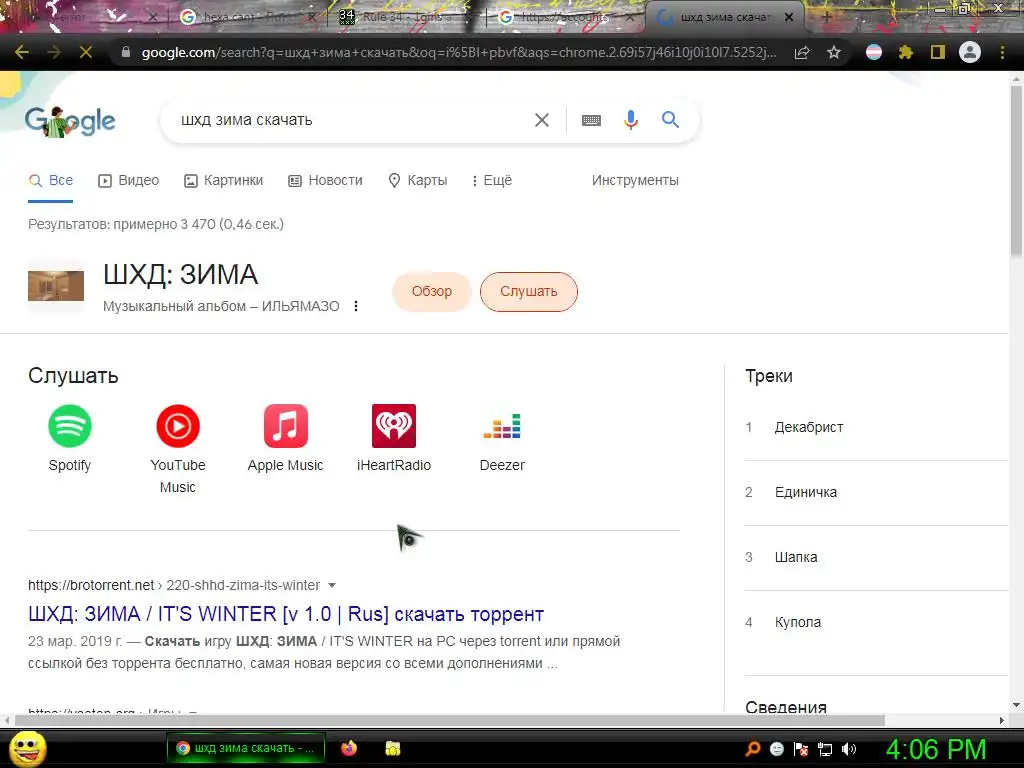Screen dimensions: 1024x768
Task: Focus the Google search input field
Action: point(353,120)
